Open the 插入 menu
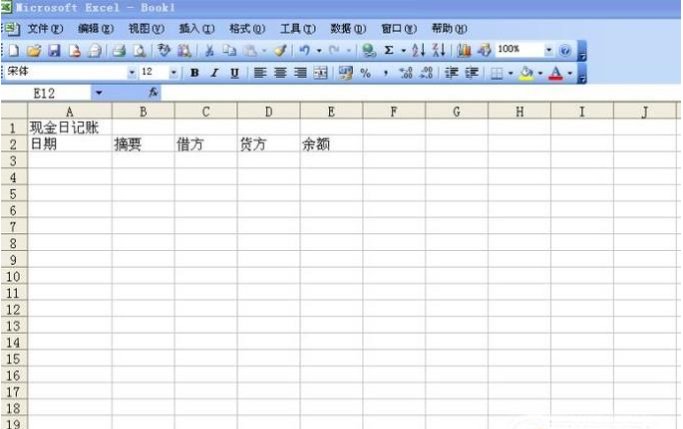Screen dimensions: 683x429 pos(197,29)
